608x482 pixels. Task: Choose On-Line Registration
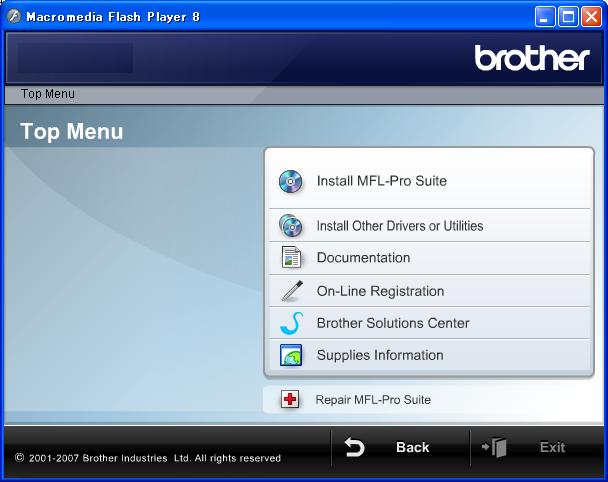(430, 291)
